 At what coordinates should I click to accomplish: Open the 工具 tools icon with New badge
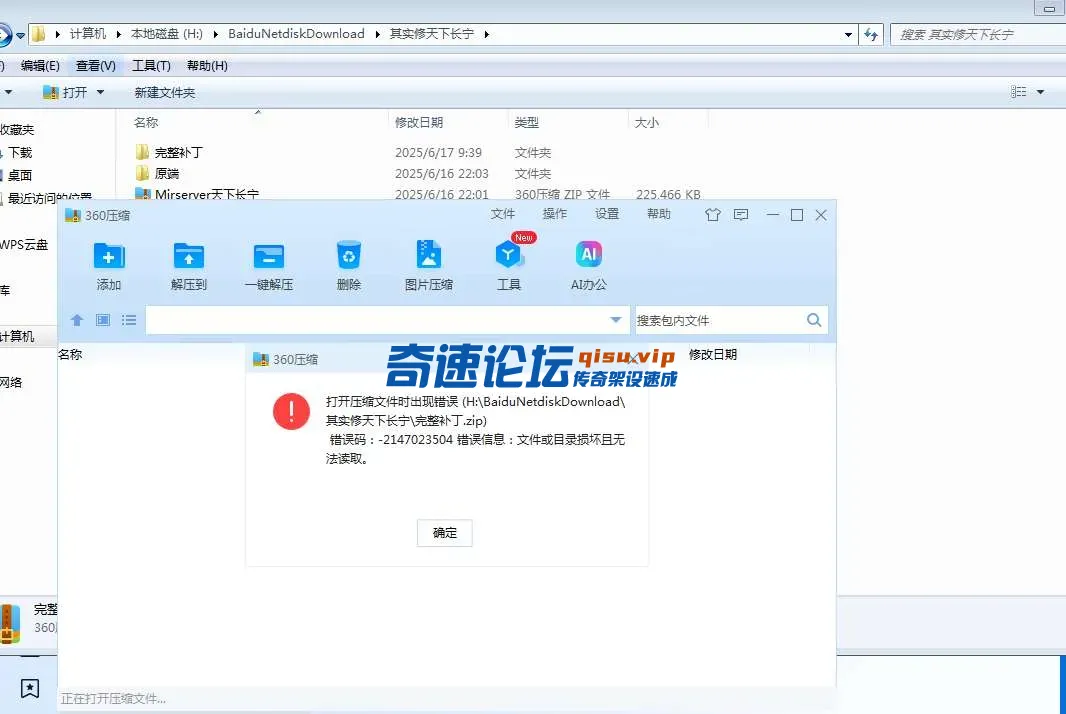509,255
